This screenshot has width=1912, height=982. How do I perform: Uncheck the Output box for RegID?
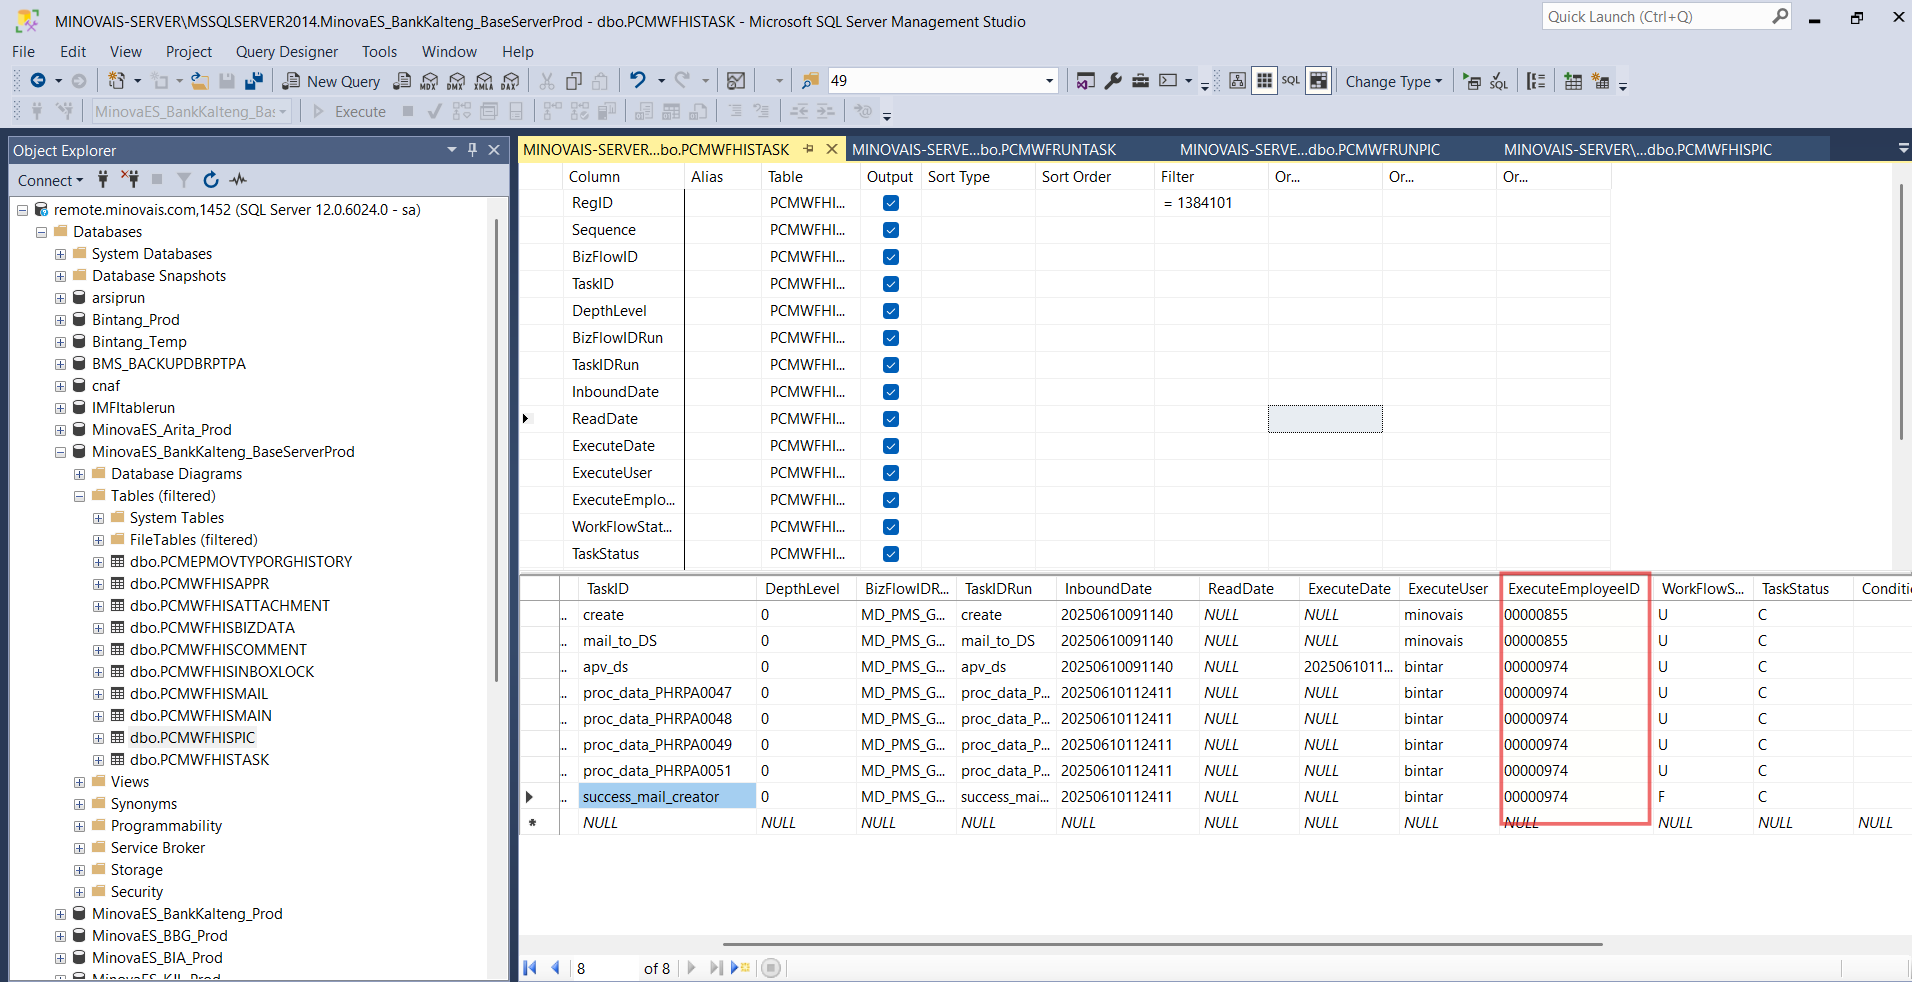pos(891,203)
